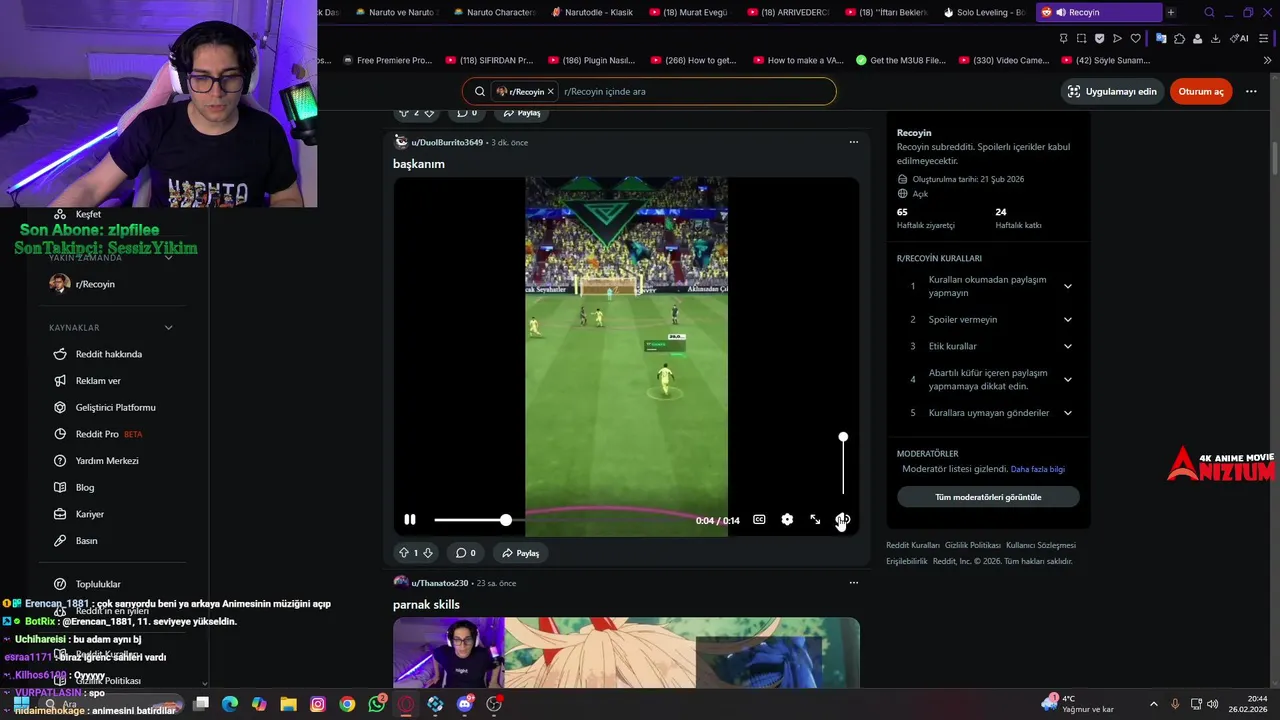Image resolution: width=1280 pixels, height=720 pixels.
Task: Click Tüm moderatörleri görüntüle button
Action: (x=988, y=497)
